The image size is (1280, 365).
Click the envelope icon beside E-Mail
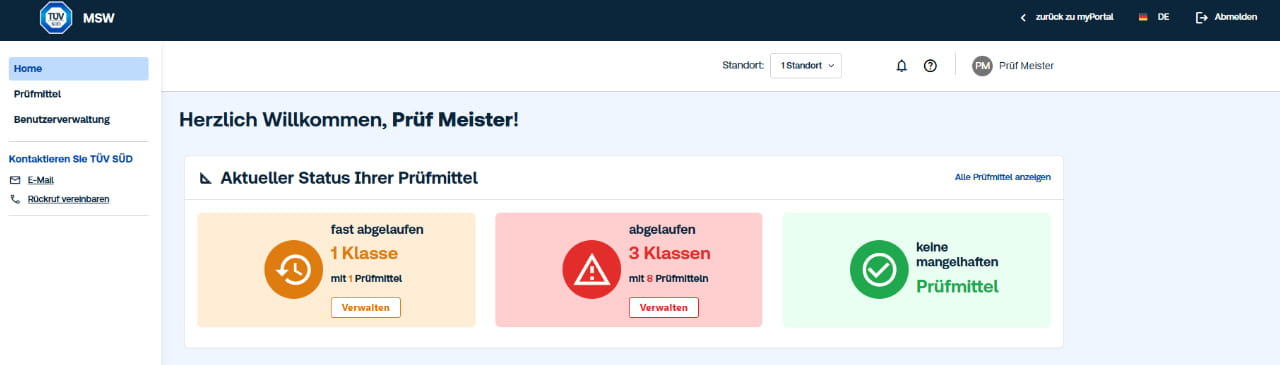click(x=15, y=180)
